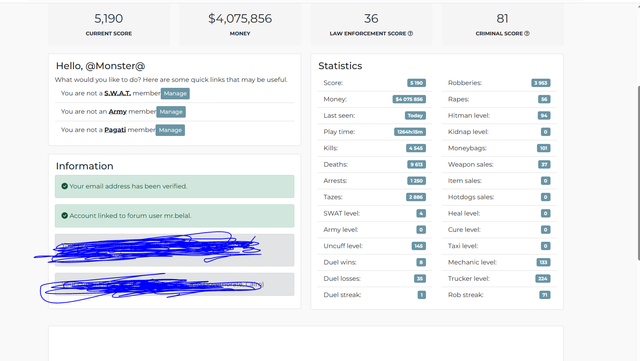This screenshot has width=640, height=361.
Task: Click the Play time badge '1264h:15m'
Action: [410, 132]
